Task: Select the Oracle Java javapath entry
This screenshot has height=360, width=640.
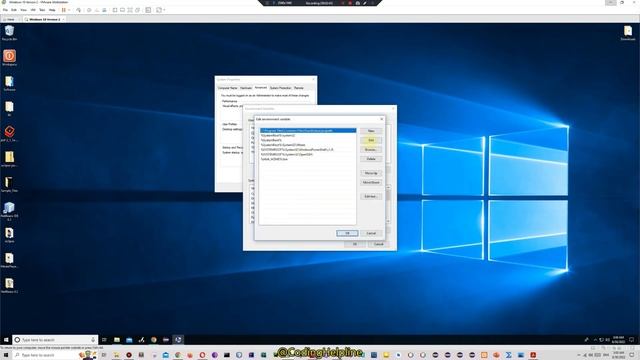Action: click(x=308, y=131)
